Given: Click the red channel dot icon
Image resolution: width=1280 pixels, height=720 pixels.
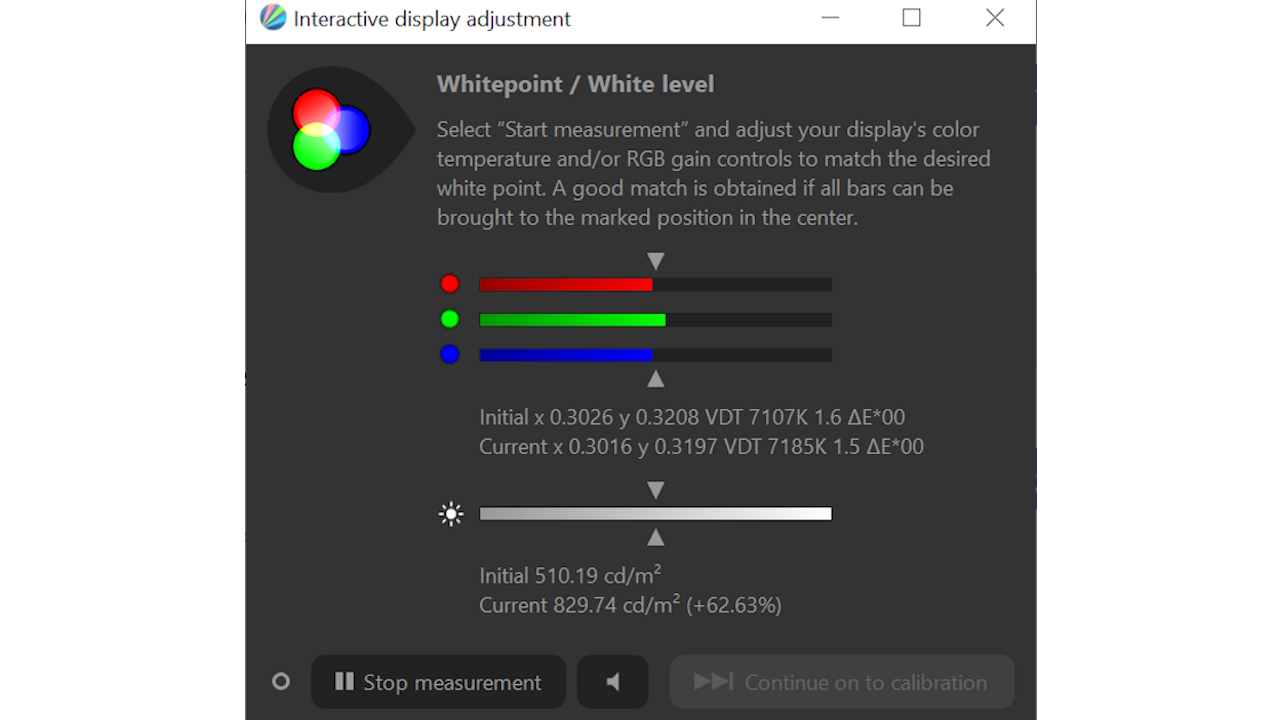Looking at the screenshot, I should click(450, 284).
